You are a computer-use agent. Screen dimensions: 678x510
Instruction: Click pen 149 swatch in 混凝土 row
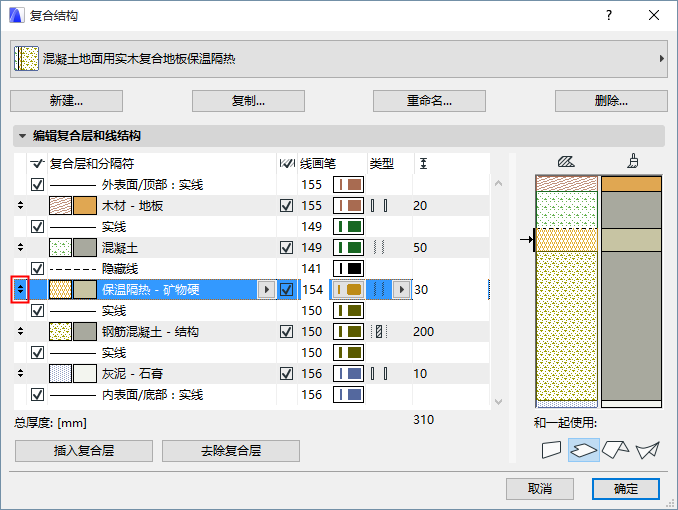tap(348, 247)
